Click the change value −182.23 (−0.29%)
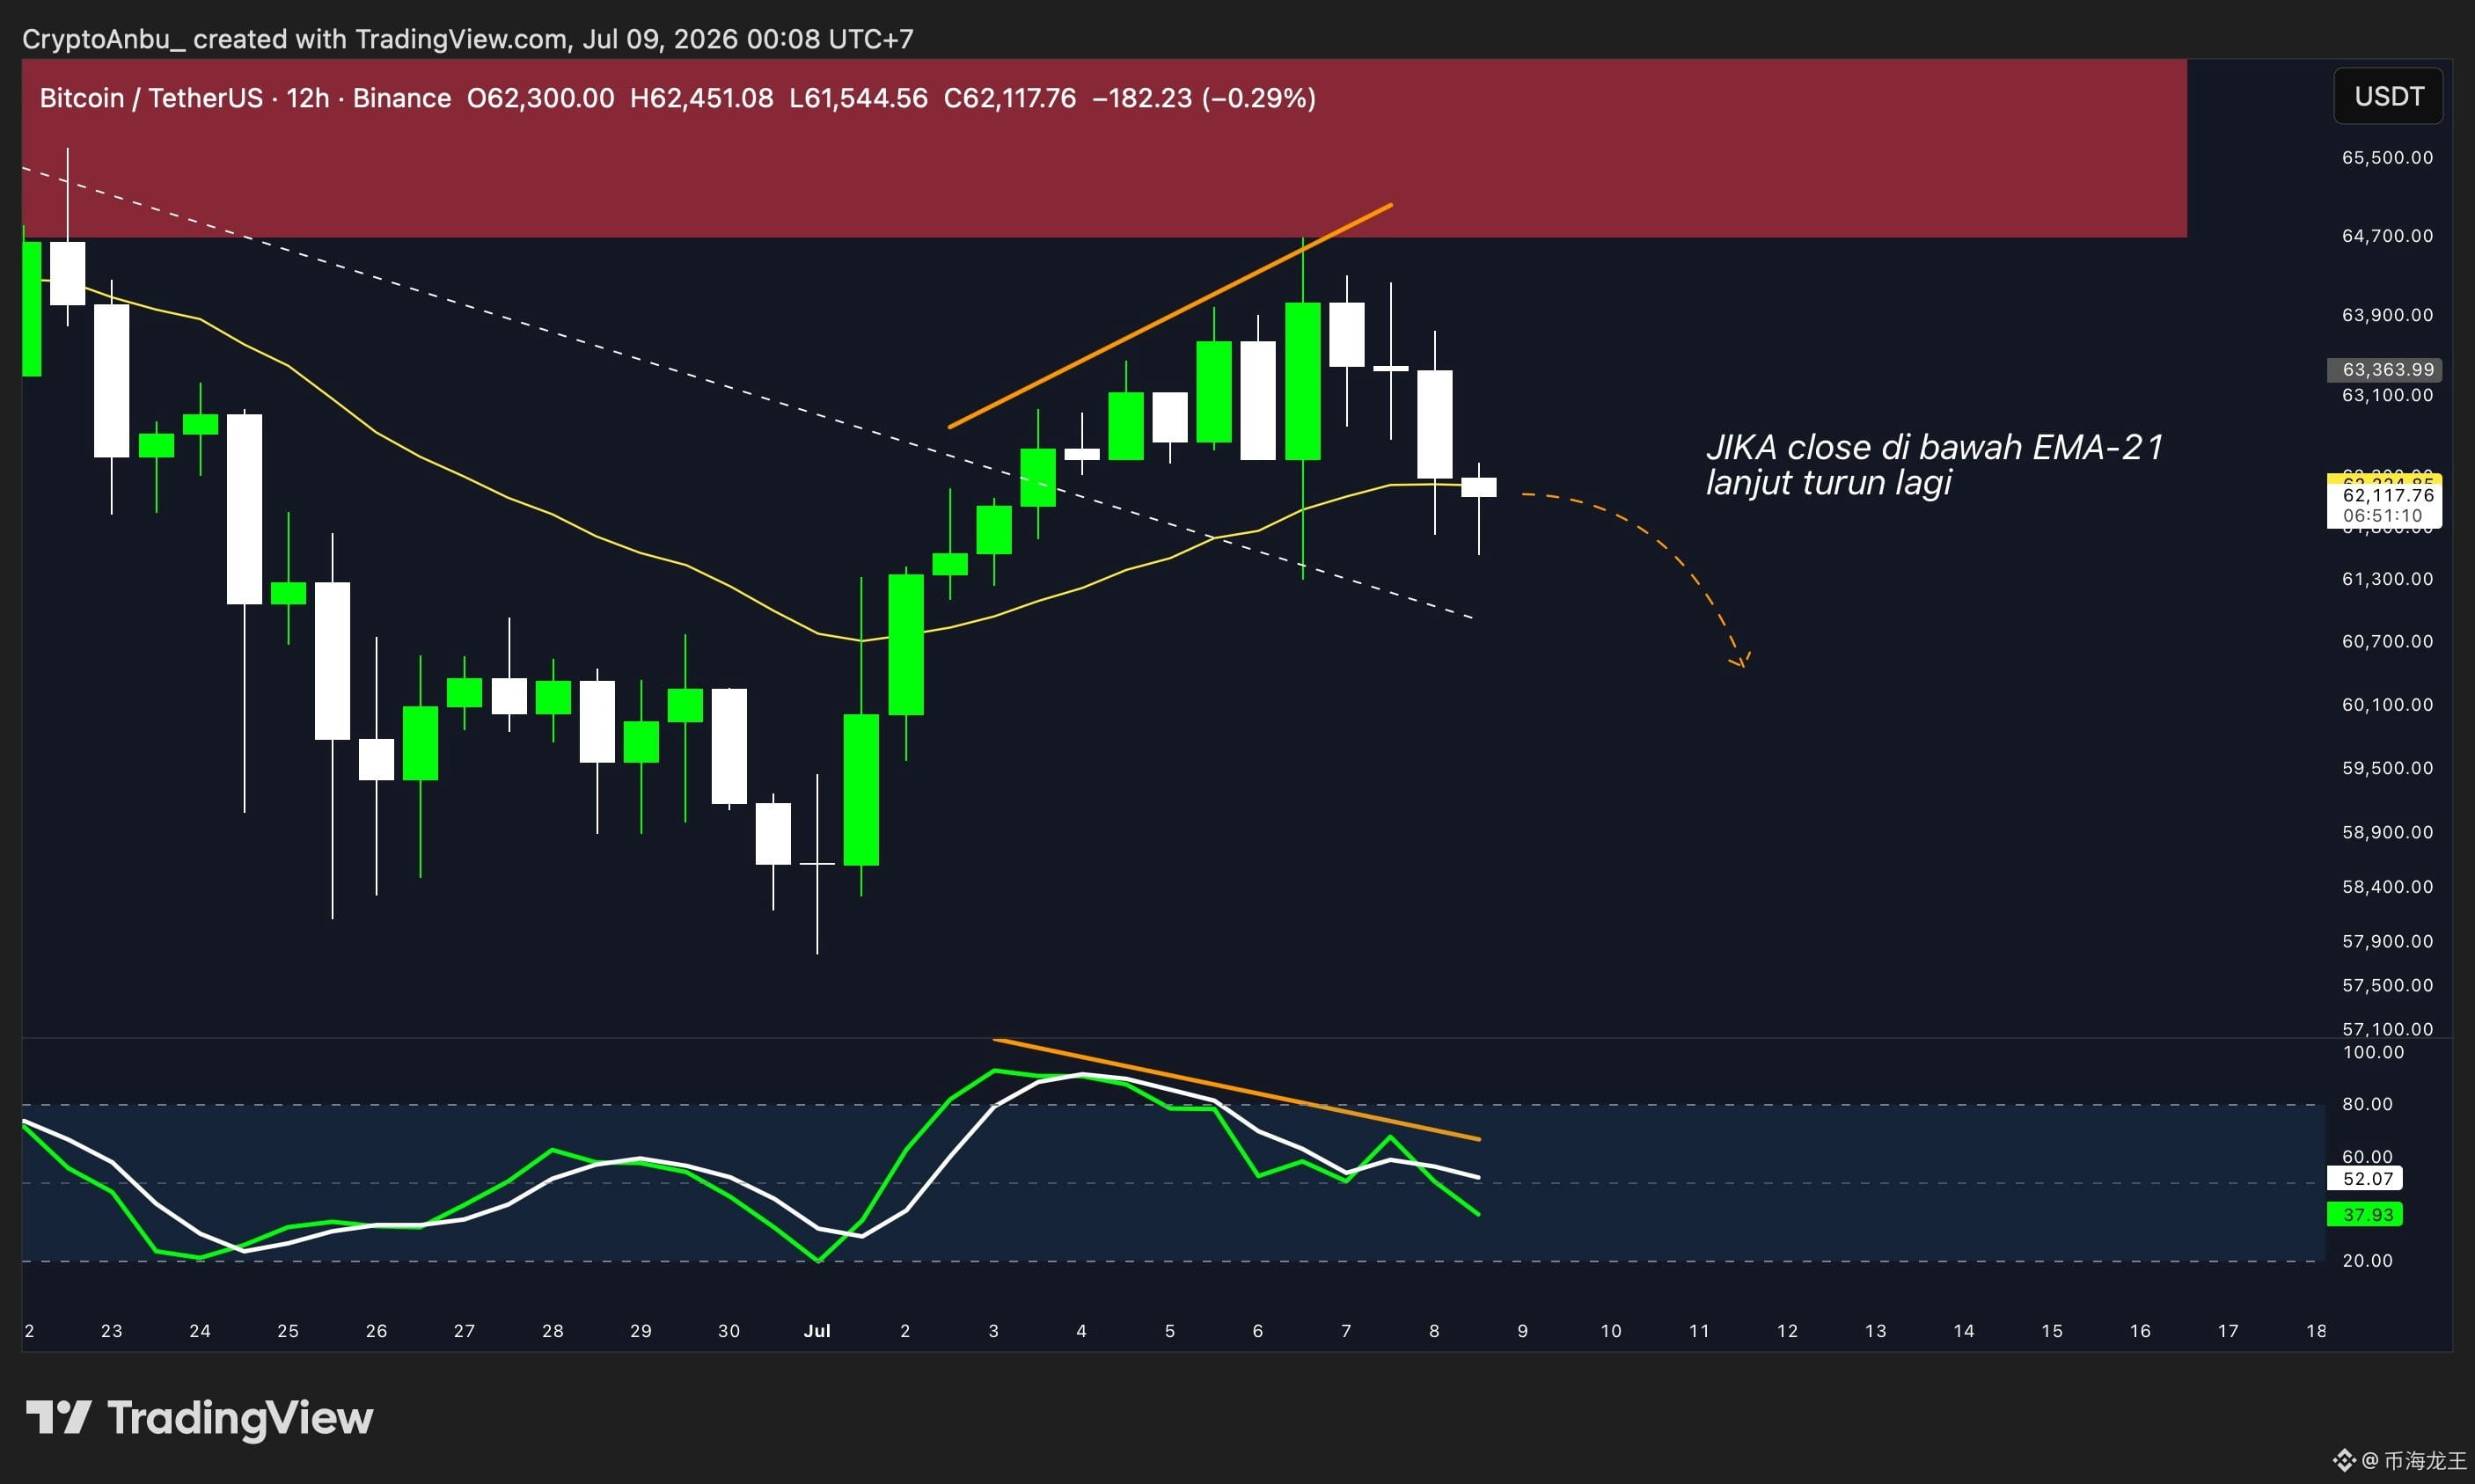2475x1484 pixels. [1204, 98]
